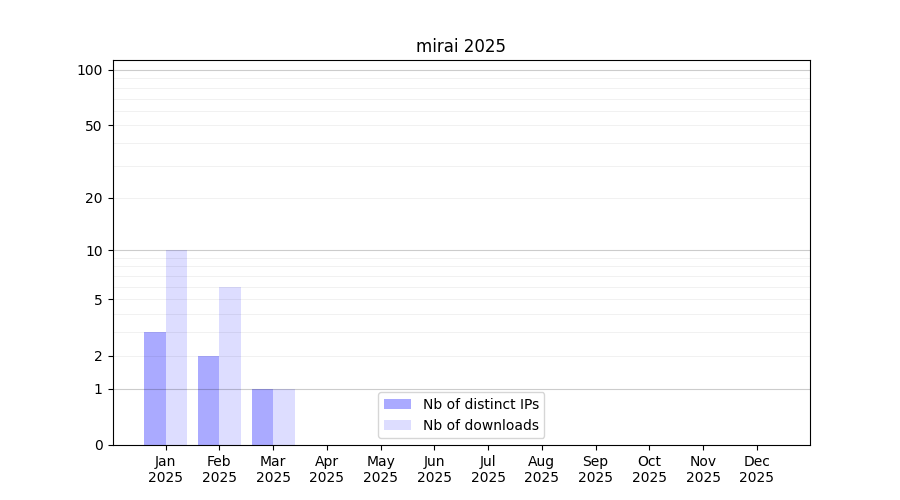900x500 pixels.
Task: Click the 50 y-axis tick label
Action: [x=94, y=126]
